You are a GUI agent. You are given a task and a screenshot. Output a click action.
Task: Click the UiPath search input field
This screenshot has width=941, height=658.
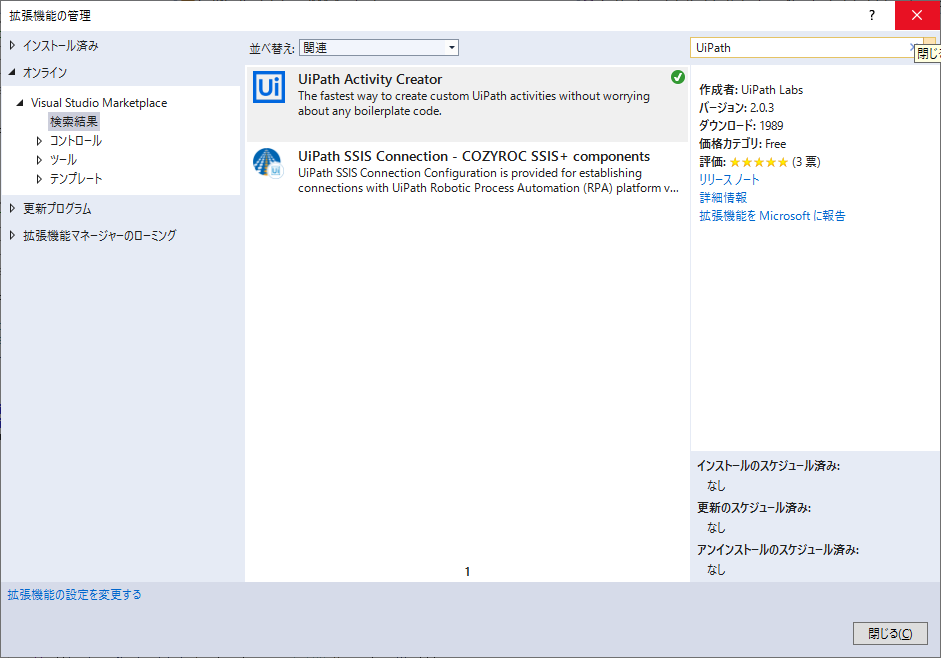(x=800, y=47)
